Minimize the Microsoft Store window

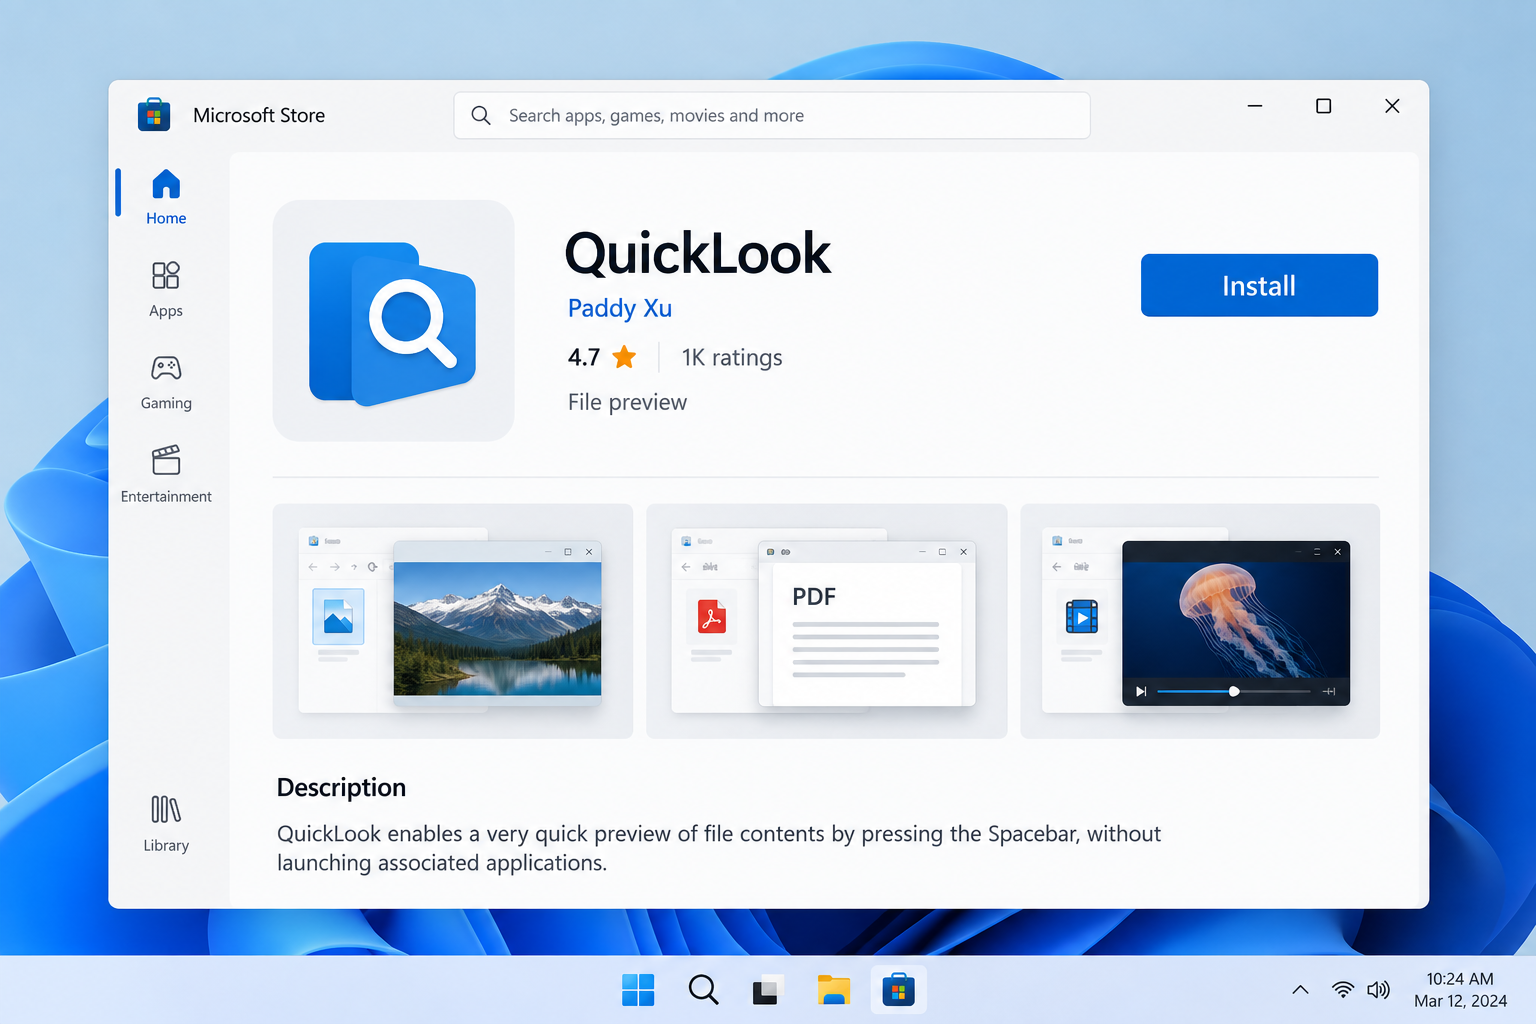click(x=1255, y=106)
